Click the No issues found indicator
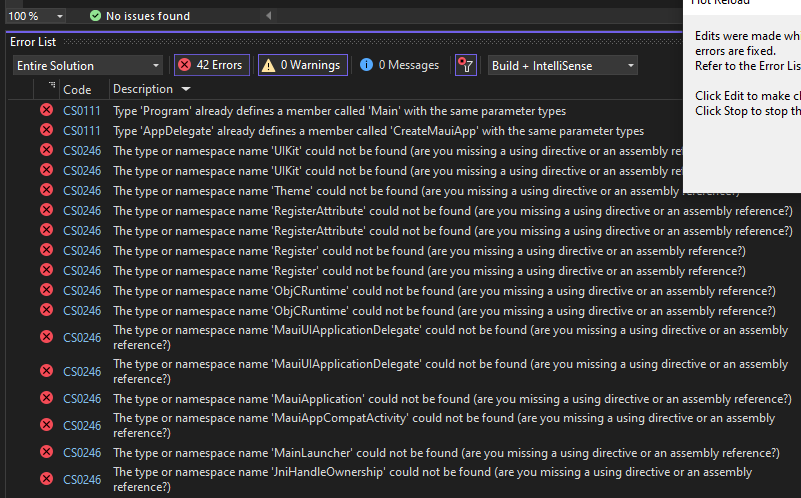 coord(139,16)
